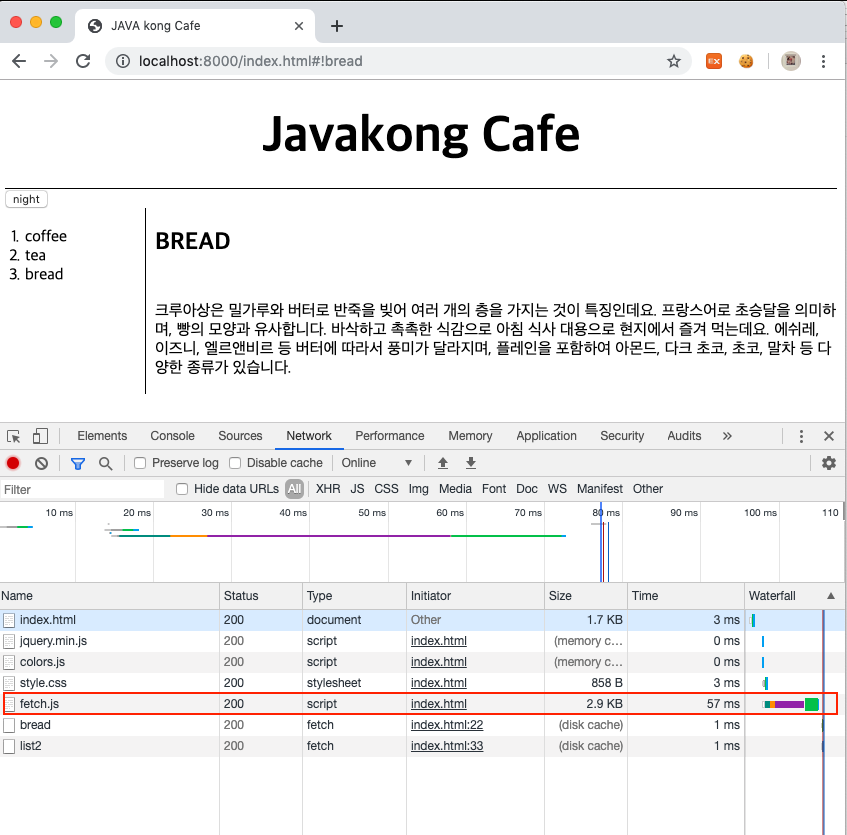
Task: Open the tea menu link
Action: click(x=35, y=255)
